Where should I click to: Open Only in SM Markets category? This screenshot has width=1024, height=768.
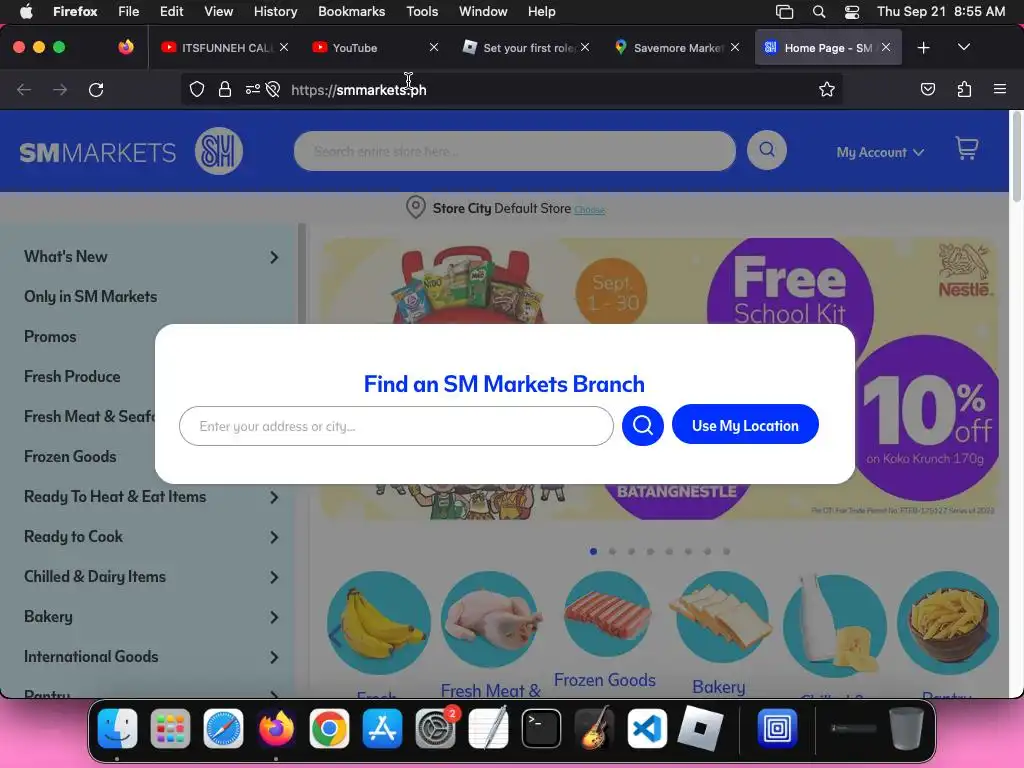(90, 296)
